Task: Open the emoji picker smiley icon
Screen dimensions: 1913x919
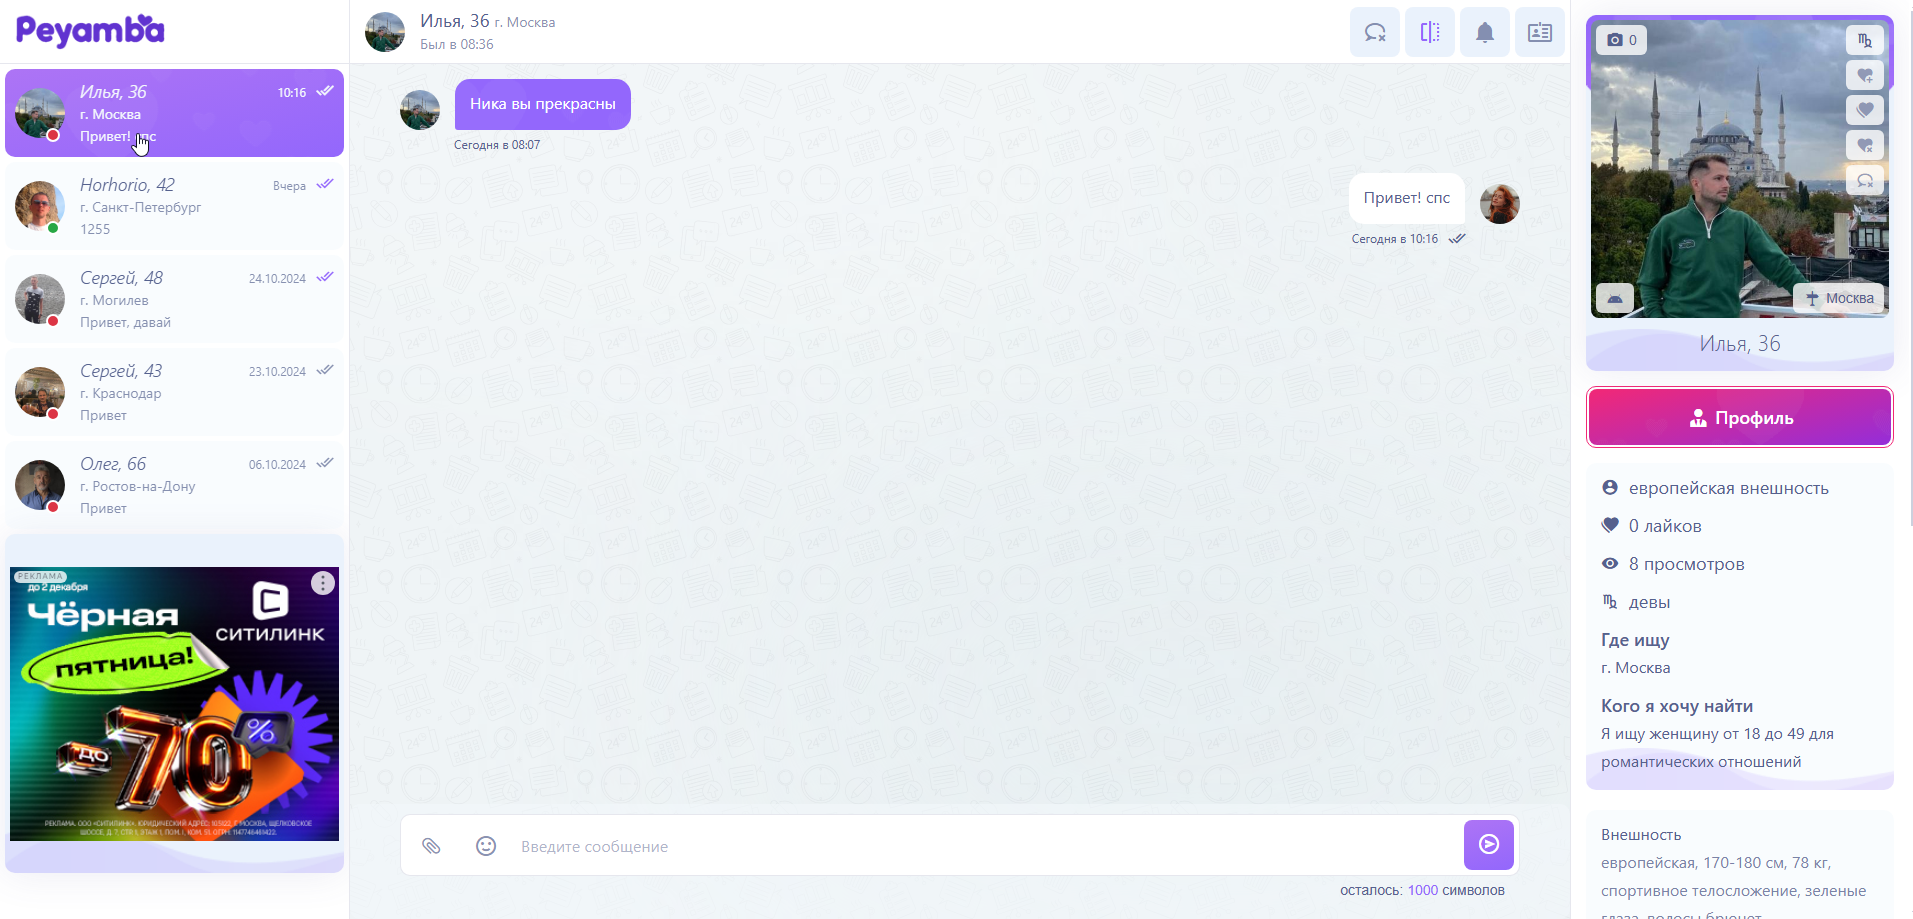Action: pos(486,846)
